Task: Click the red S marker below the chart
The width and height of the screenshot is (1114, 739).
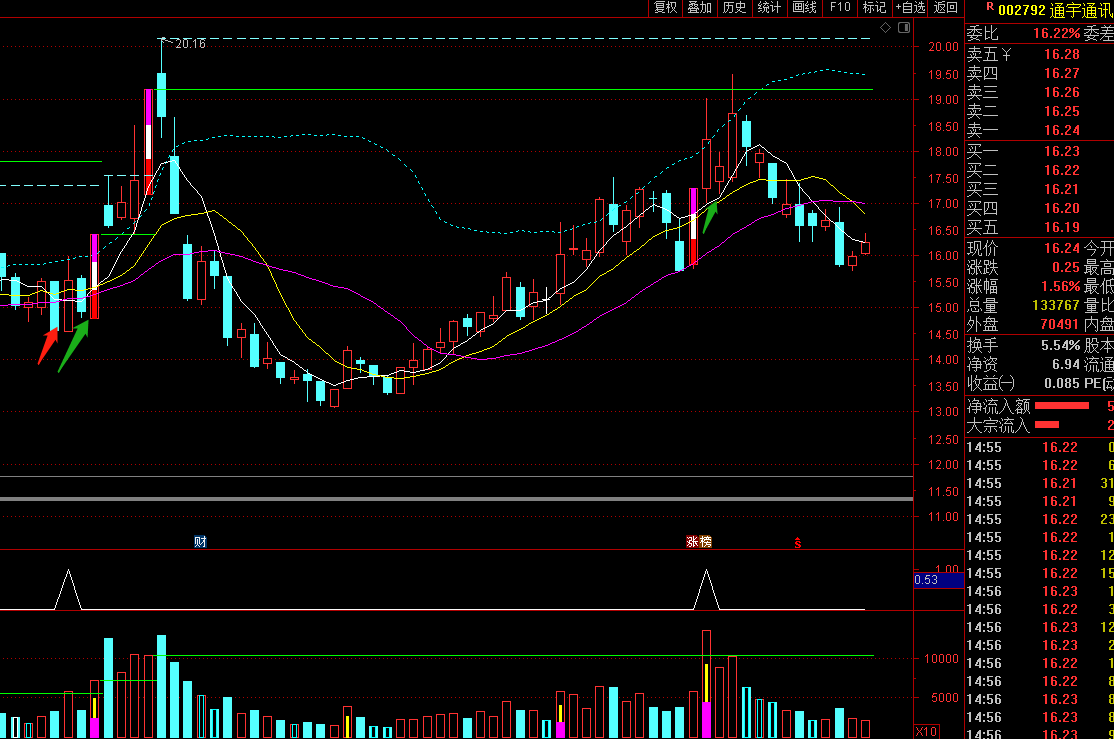Action: click(x=798, y=543)
